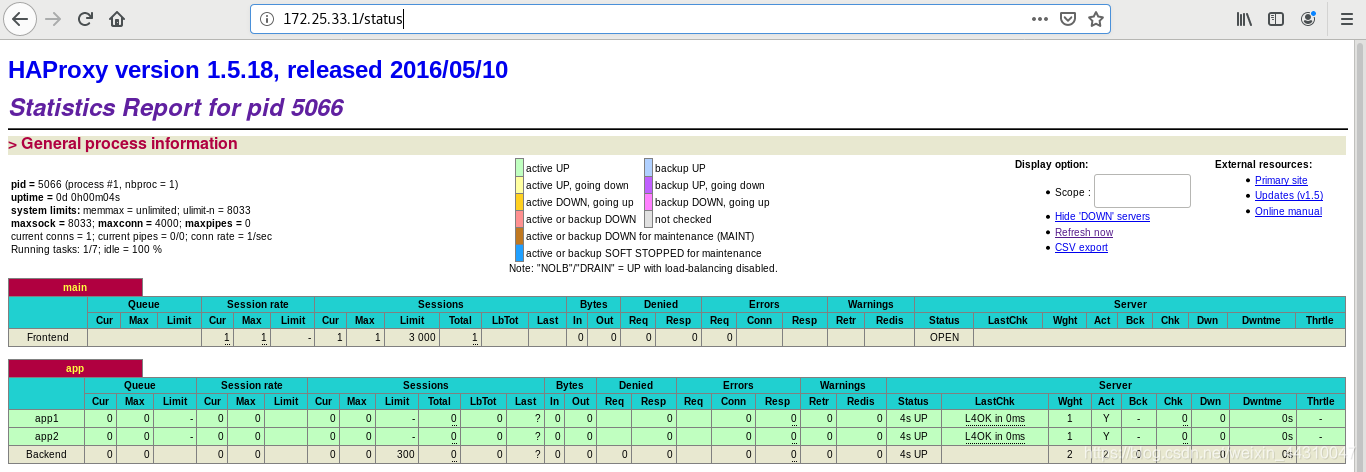Click the Session rate header in the main table
The height and width of the screenshot is (472, 1366).
(258, 304)
